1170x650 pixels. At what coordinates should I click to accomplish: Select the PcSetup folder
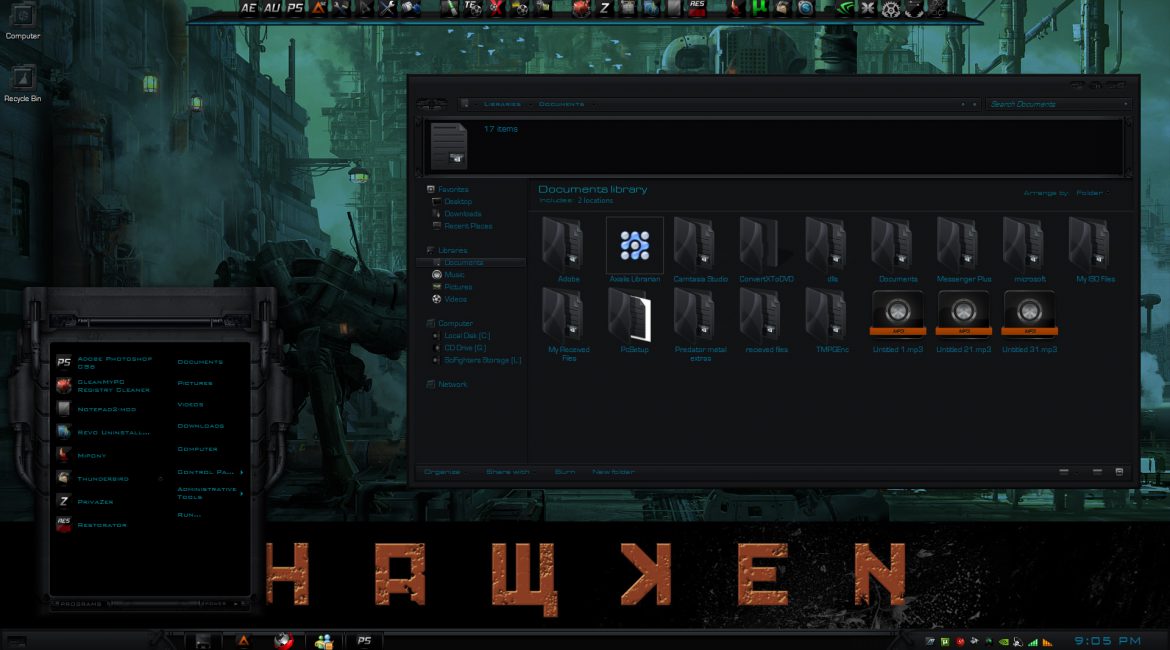coord(634,321)
